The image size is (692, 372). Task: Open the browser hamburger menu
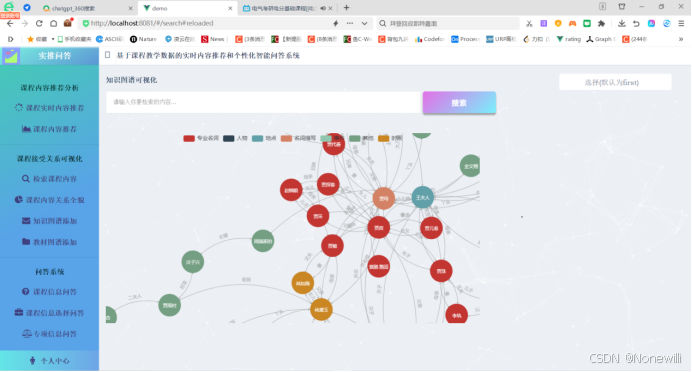pos(681,23)
